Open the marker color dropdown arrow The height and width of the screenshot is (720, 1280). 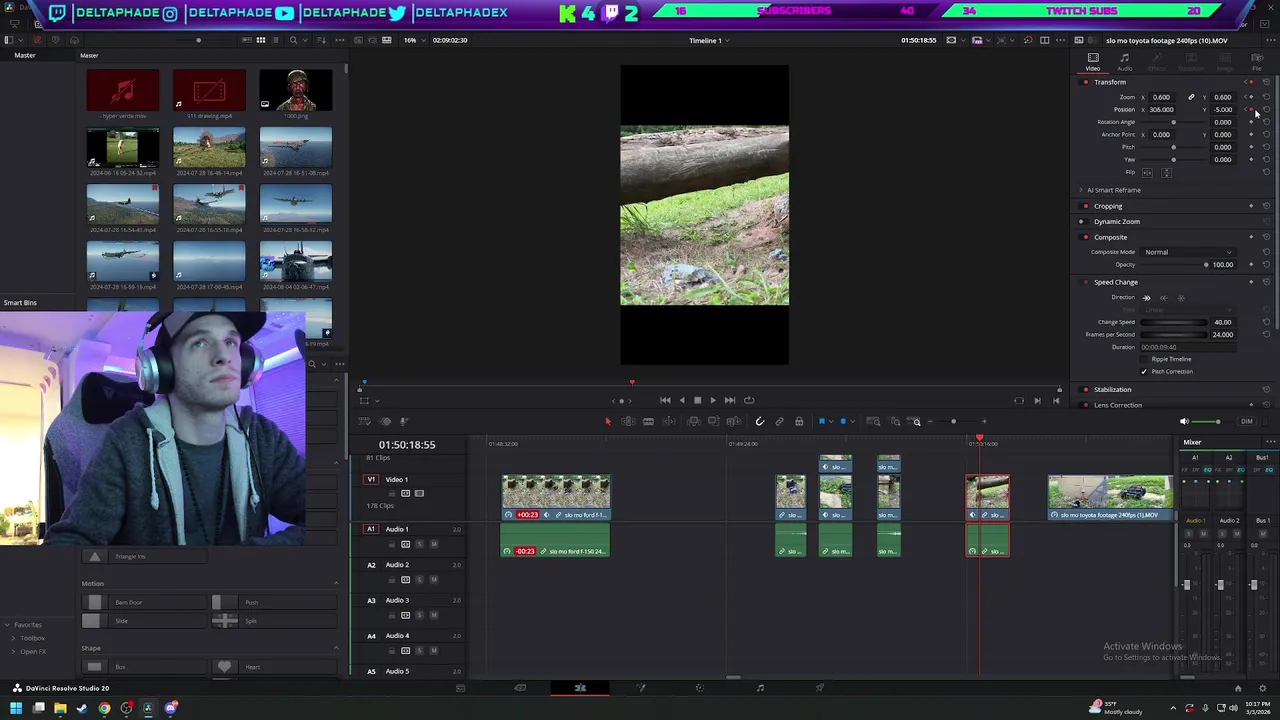pos(852,421)
